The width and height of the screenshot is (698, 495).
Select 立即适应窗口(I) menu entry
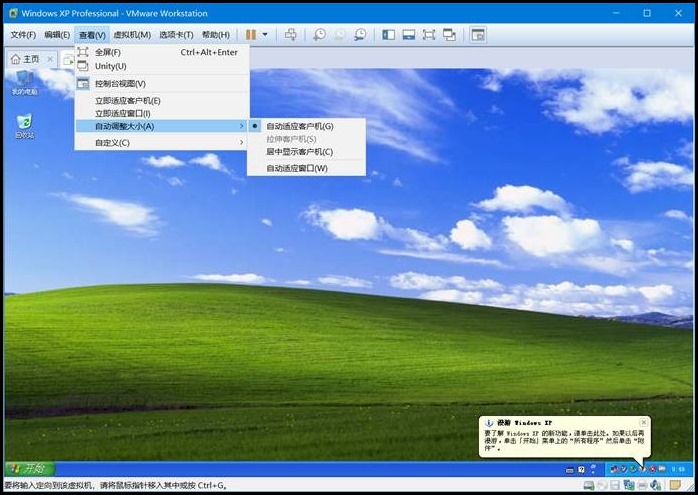[x=162, y=114]
